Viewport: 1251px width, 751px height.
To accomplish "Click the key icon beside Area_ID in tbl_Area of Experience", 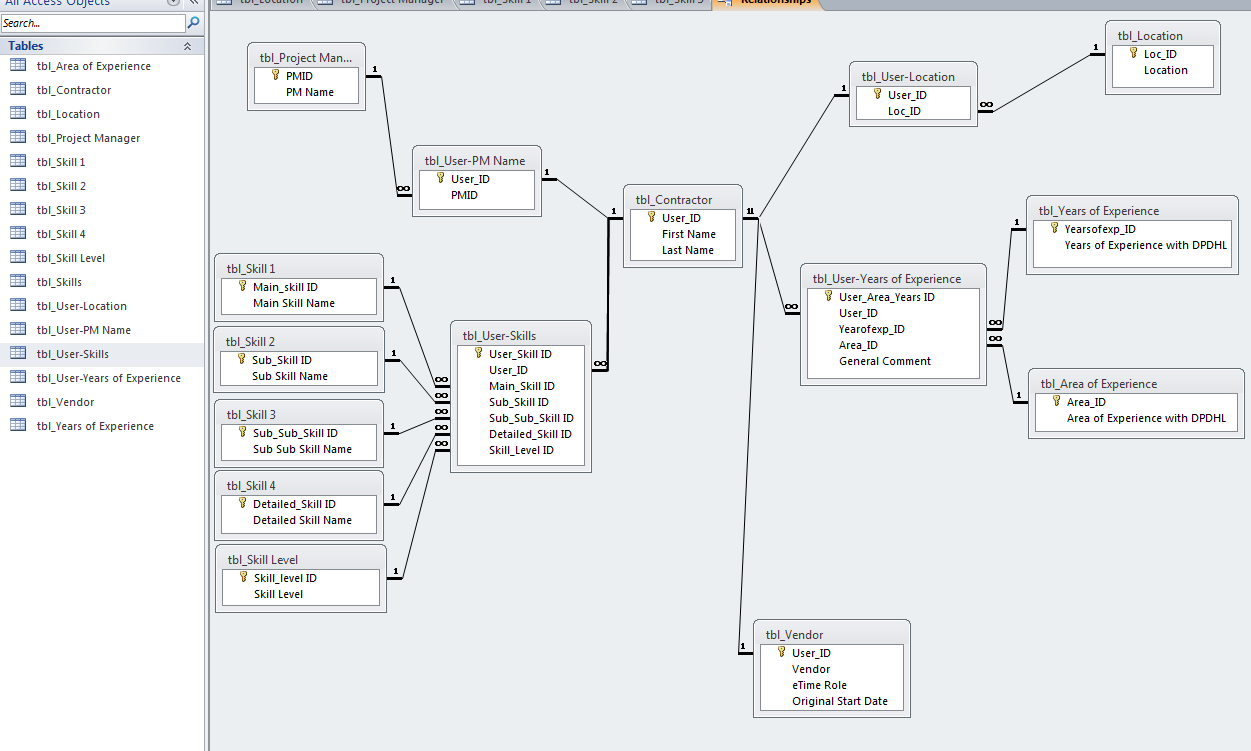I will [x=1056, y=401].
